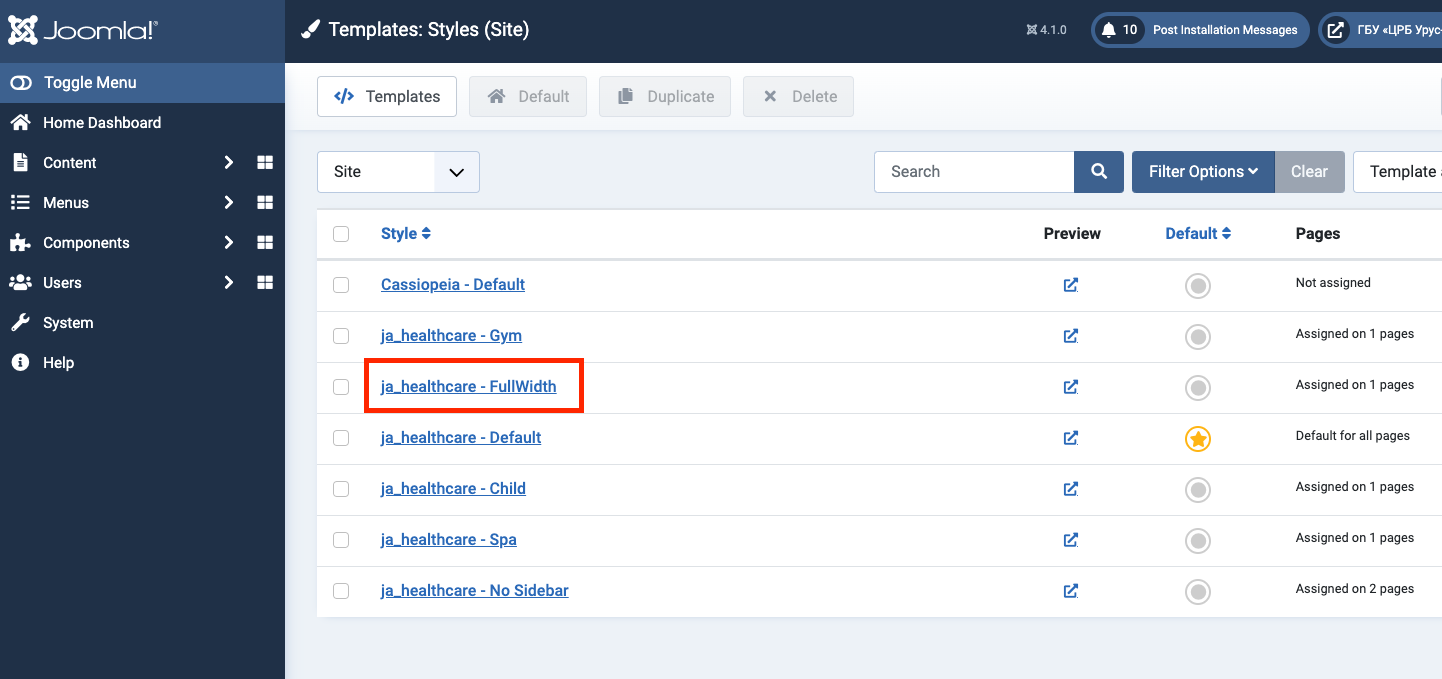This screenshot has height=679, width=1442.
Task: Click the search magnifier icon button
Action: point(1099,172)
